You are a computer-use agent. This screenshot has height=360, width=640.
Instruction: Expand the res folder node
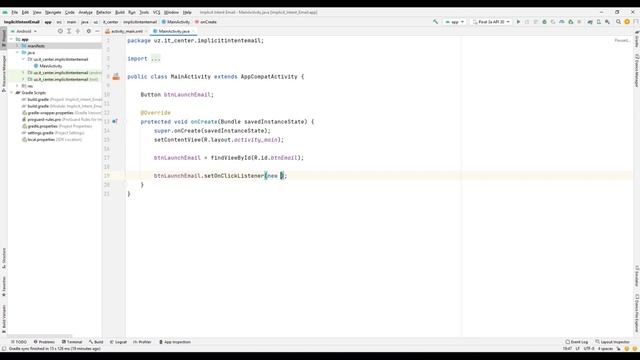click(x=18, y=86)
